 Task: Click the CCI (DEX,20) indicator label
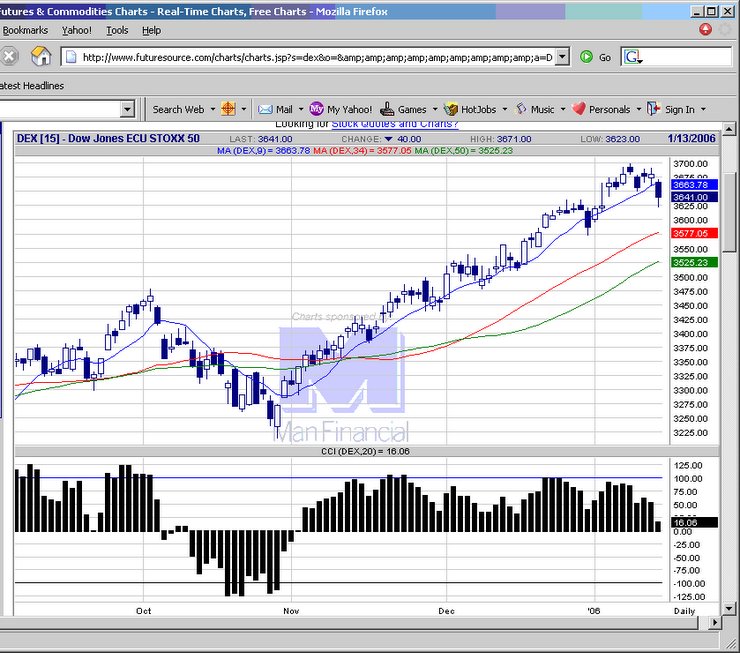(365, 452)
